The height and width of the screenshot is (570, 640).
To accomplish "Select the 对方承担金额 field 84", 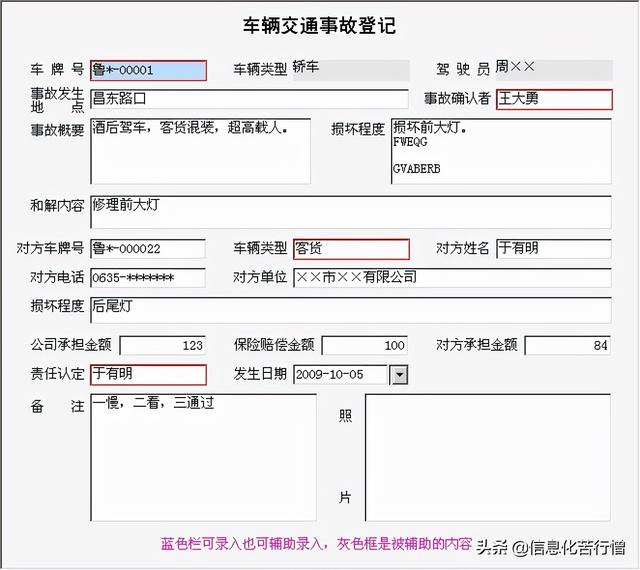I will [x=567, y=345].
